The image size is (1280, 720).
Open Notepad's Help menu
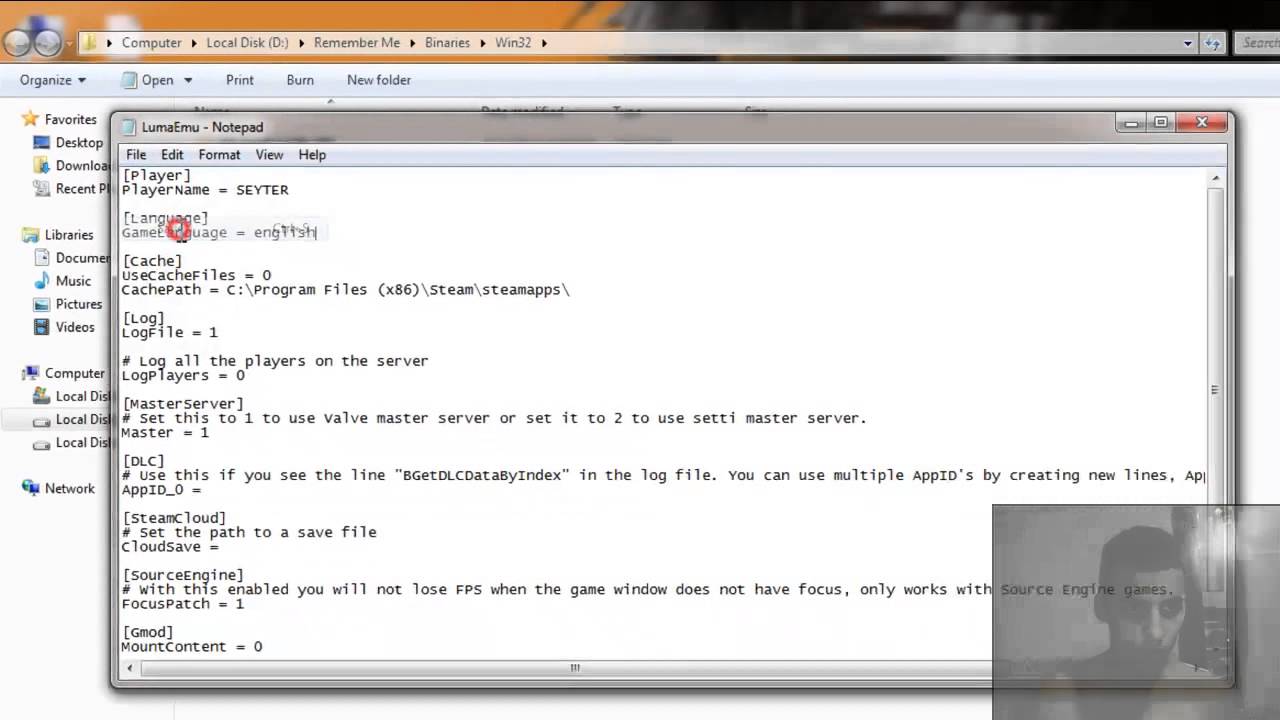(x=312, y=155)
